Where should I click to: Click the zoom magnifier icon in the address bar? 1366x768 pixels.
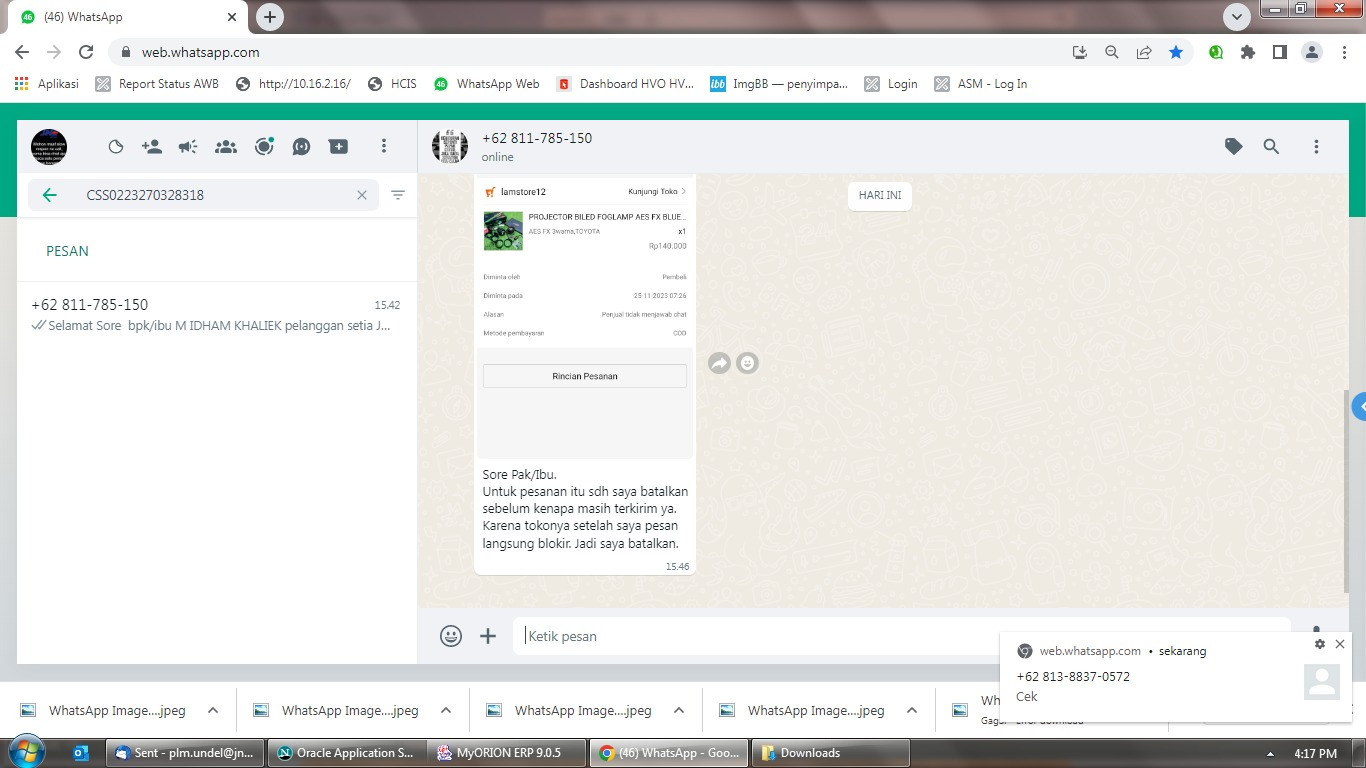point(1111,52)
